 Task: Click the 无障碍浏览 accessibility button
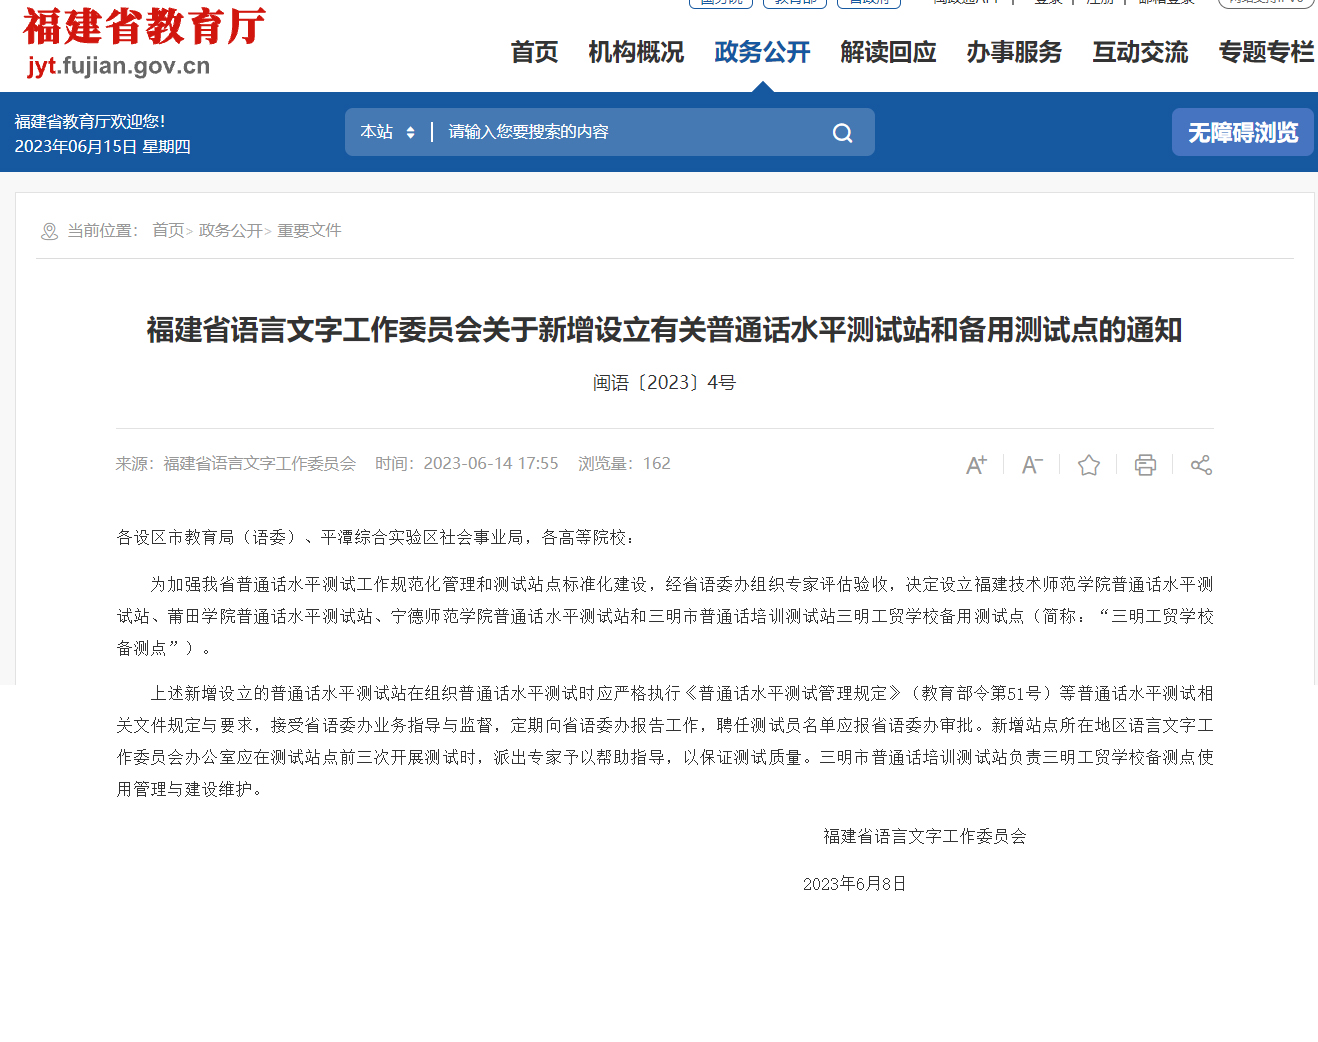1243,132
